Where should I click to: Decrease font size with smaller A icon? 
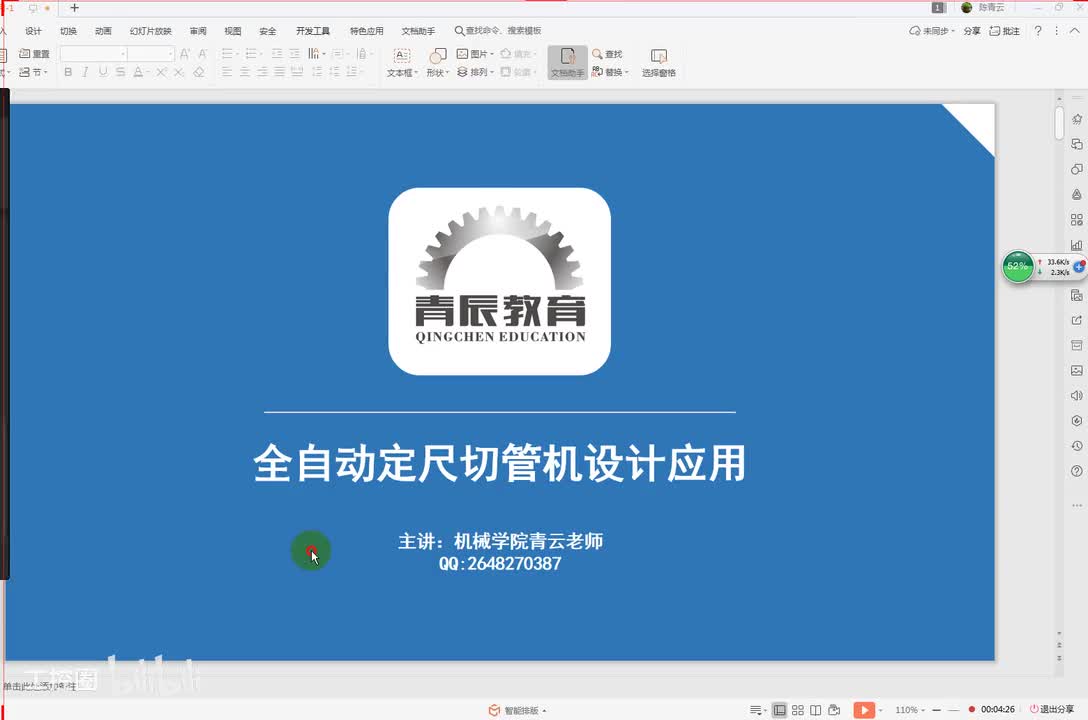click(x=203, y=53)
